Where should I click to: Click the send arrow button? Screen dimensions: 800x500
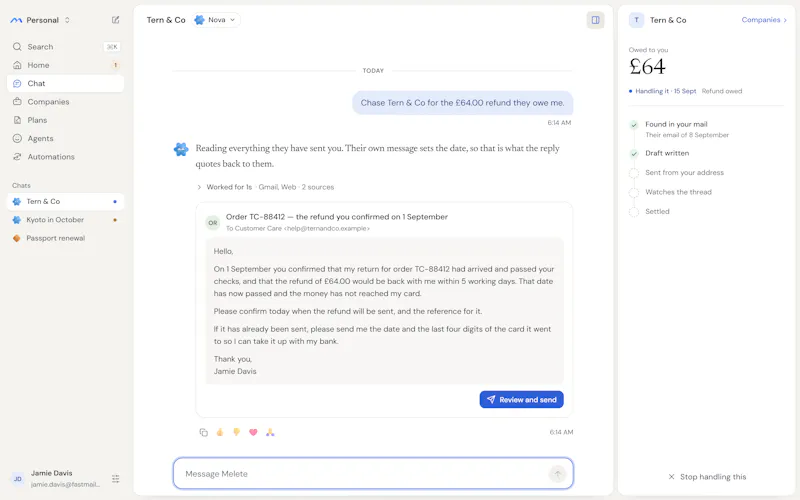pos(558,474)
